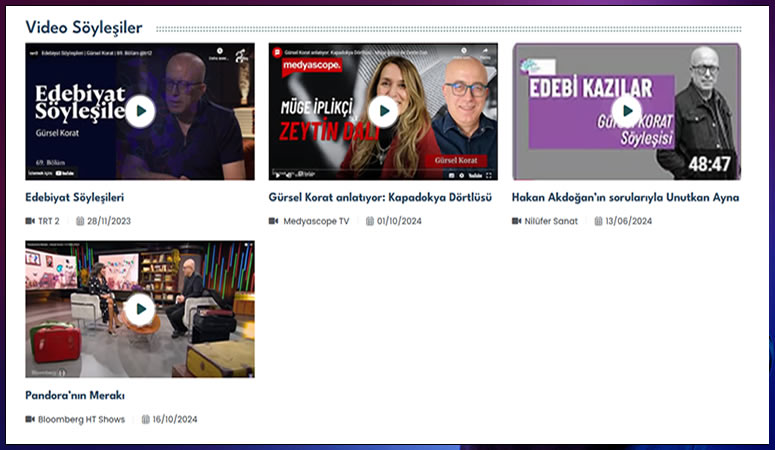Select the Bloomberg HT Shows source label
This screenshot has height=450, width=775.
[81, 419]
